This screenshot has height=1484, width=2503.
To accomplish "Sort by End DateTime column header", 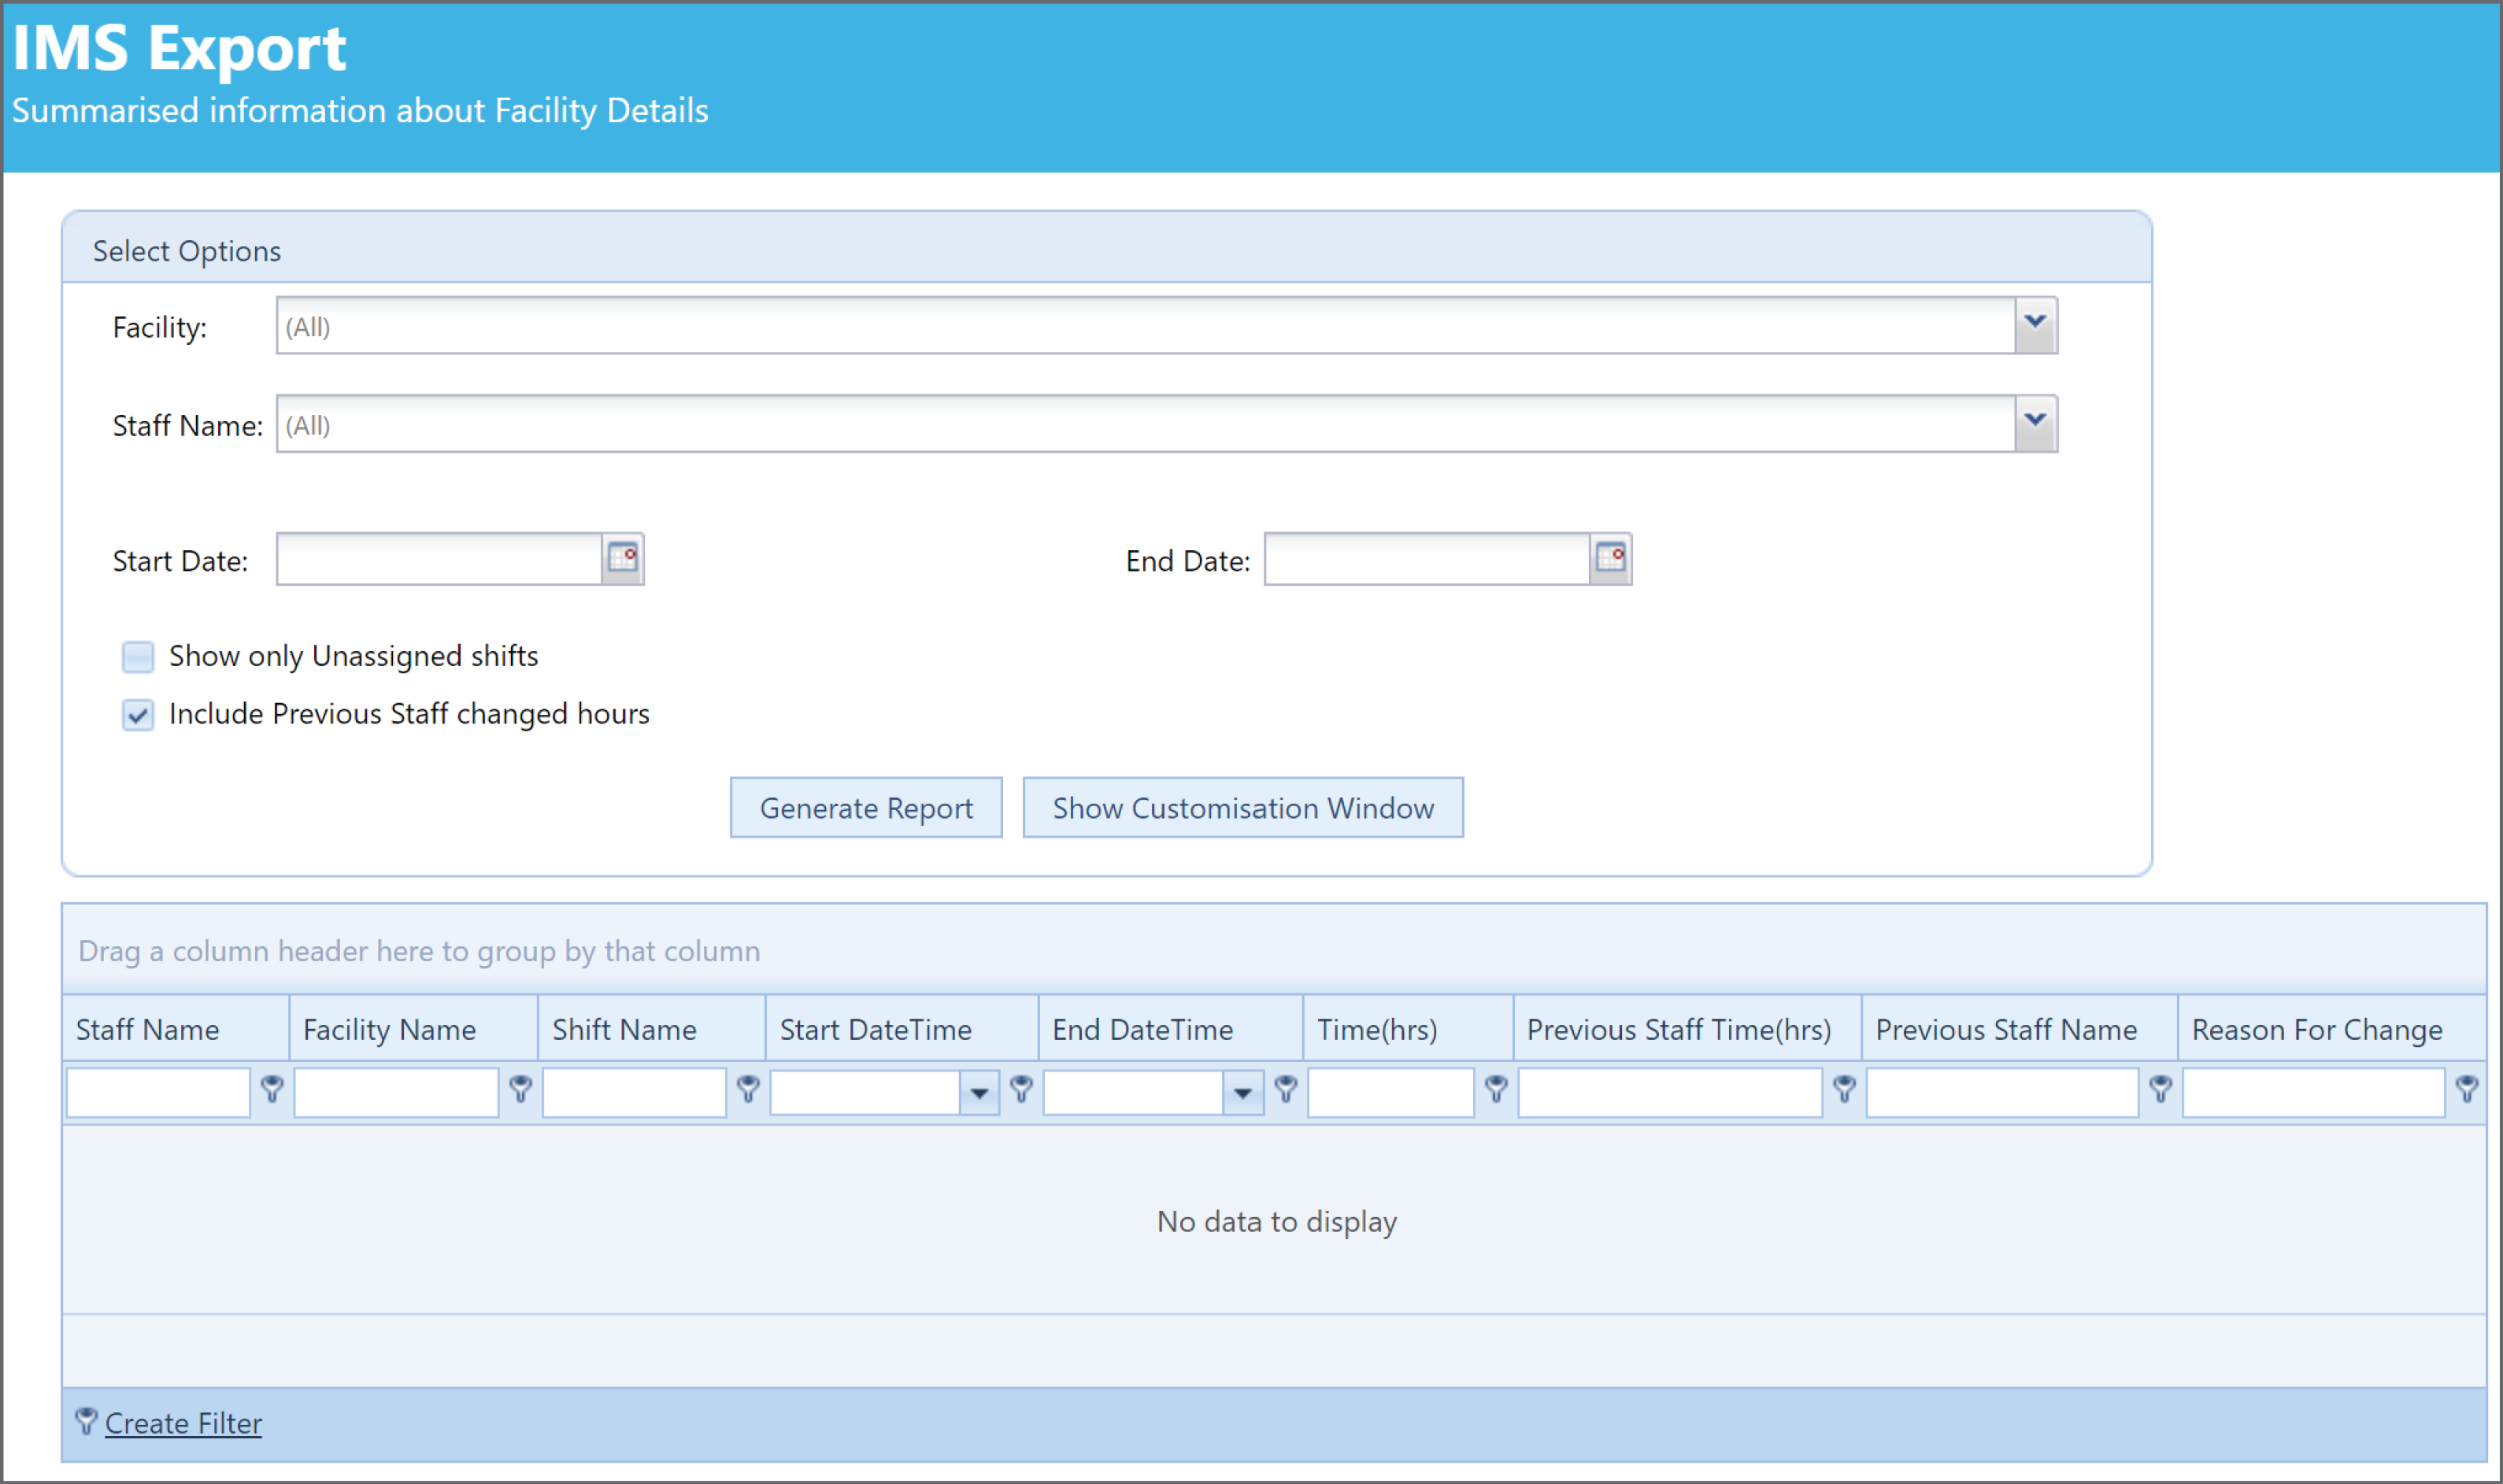I will click(x=1171, y=1029).
